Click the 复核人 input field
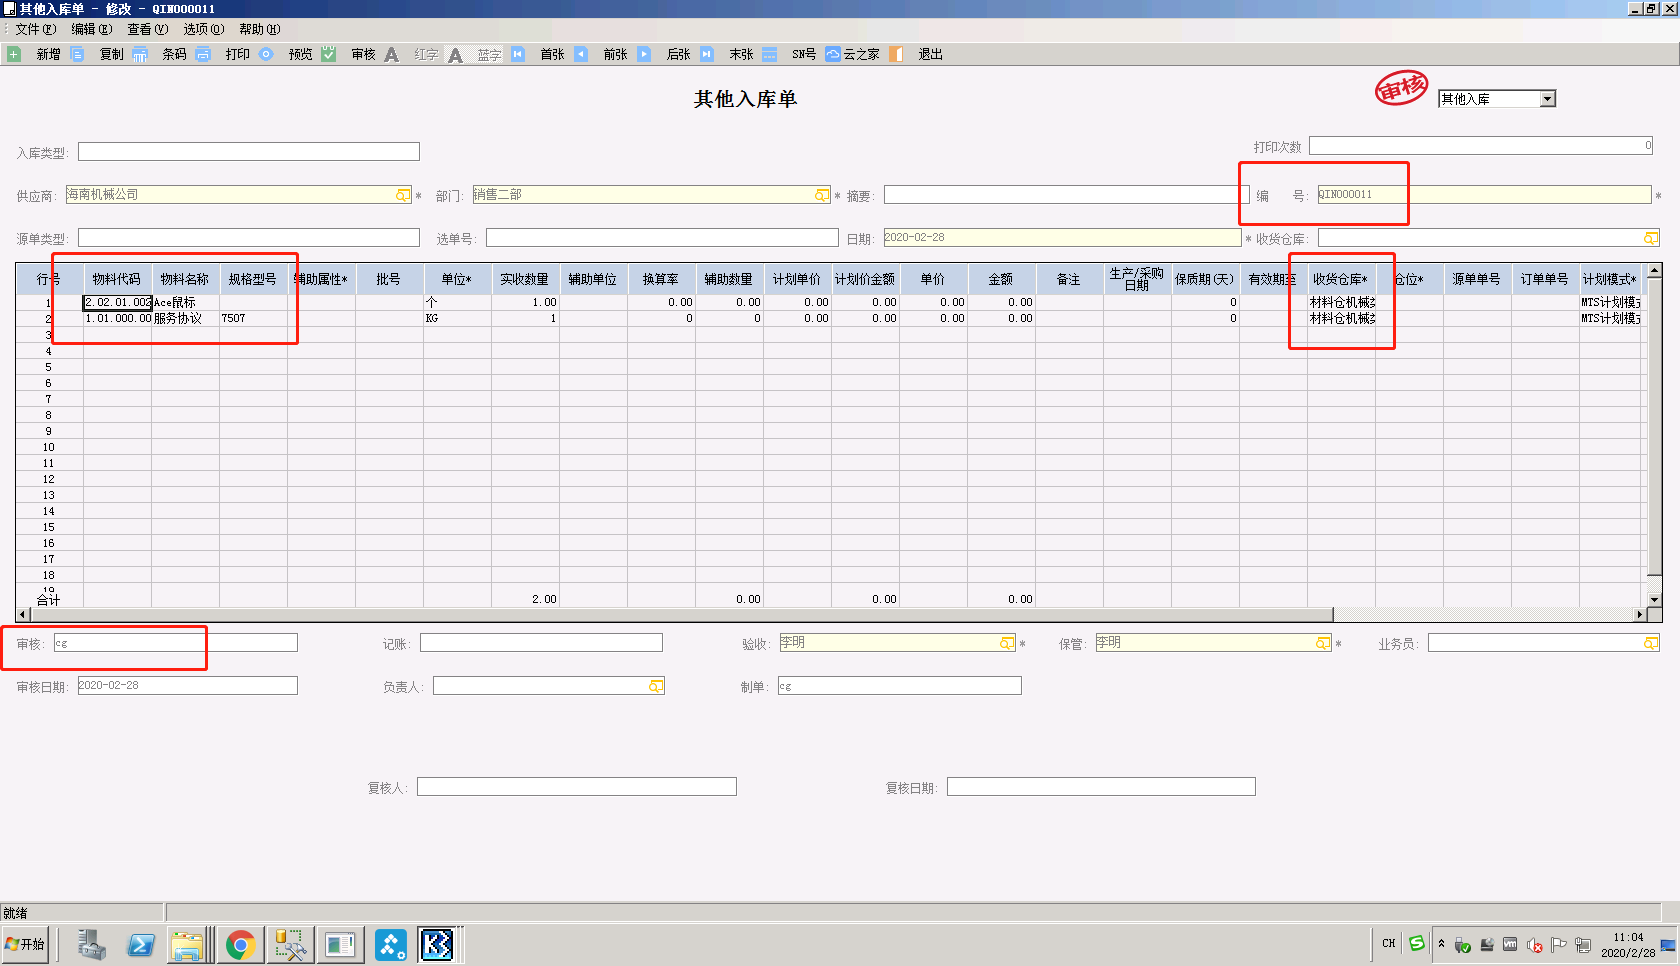1680x966 pixels. pyautogui.click(x=577, y=787)
